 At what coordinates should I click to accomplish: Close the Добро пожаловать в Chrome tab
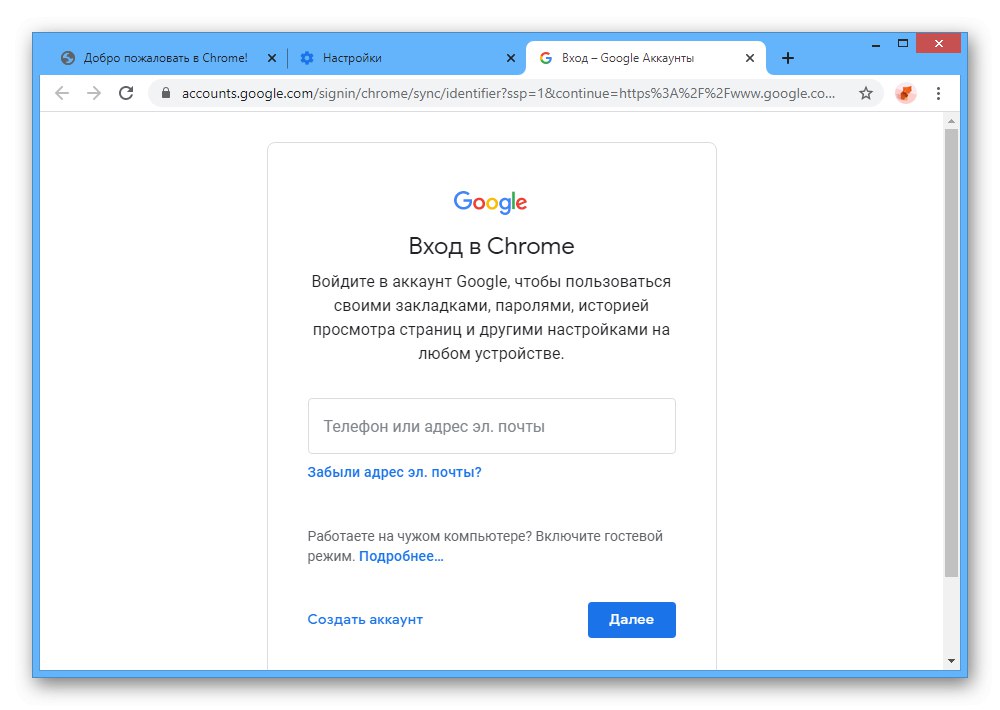(271, 58)
